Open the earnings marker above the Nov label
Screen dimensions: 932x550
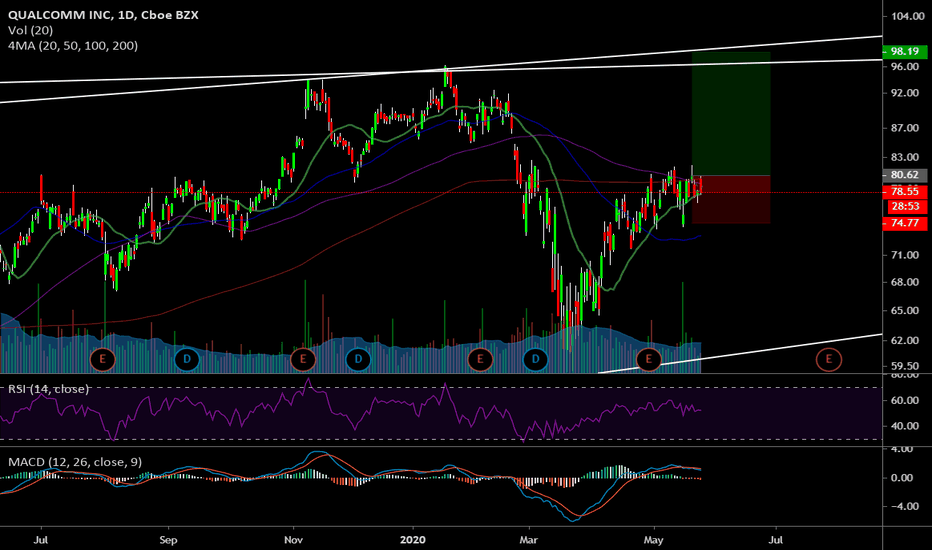click(x=303, y=359)
